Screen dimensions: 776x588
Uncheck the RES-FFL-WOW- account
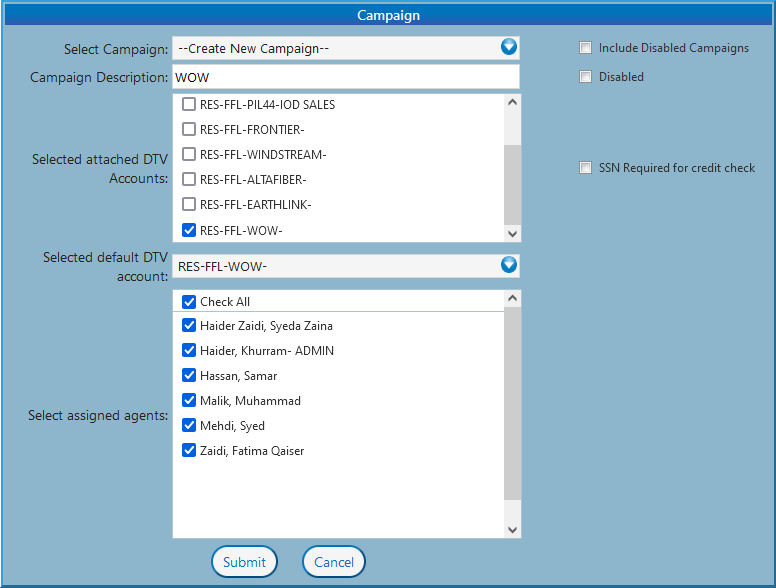pos(189,230)
